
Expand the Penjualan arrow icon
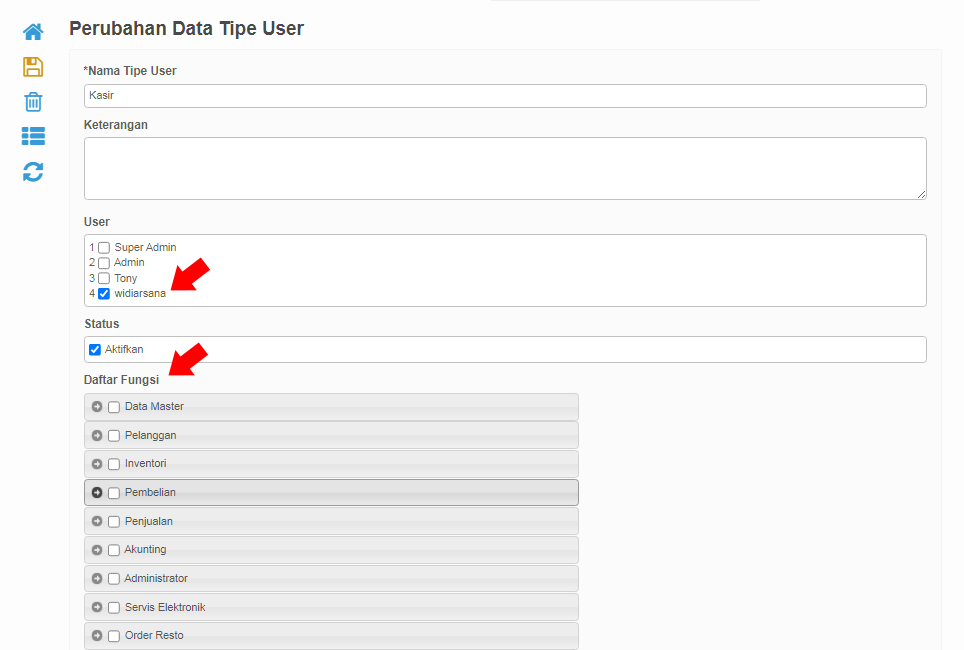[x=97, y=521]
